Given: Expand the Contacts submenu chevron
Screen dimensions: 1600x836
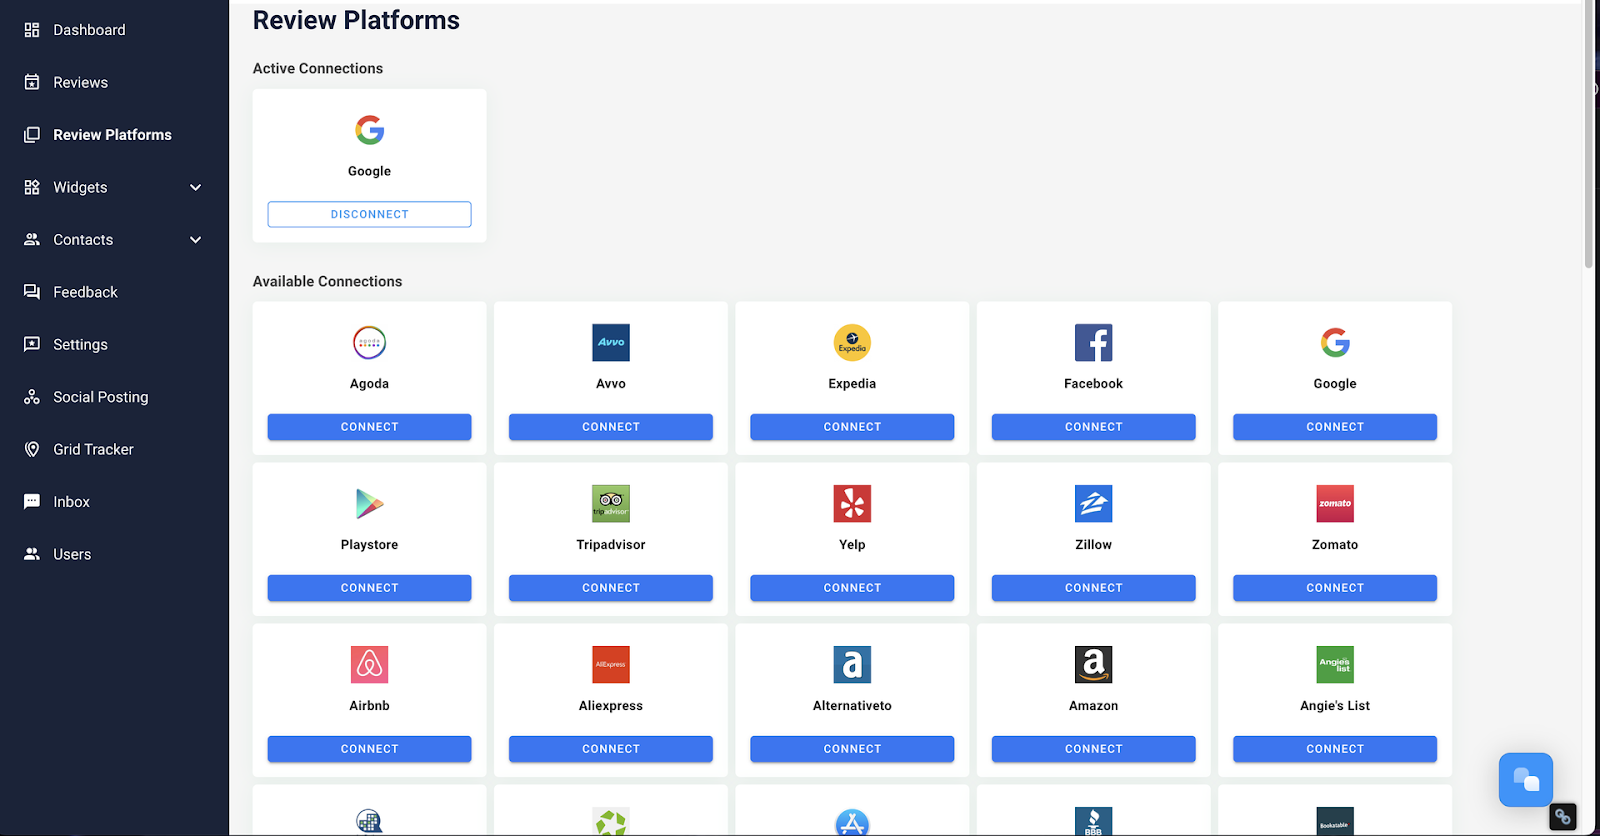Looking at the screenshot, I should tap(196, 240).
